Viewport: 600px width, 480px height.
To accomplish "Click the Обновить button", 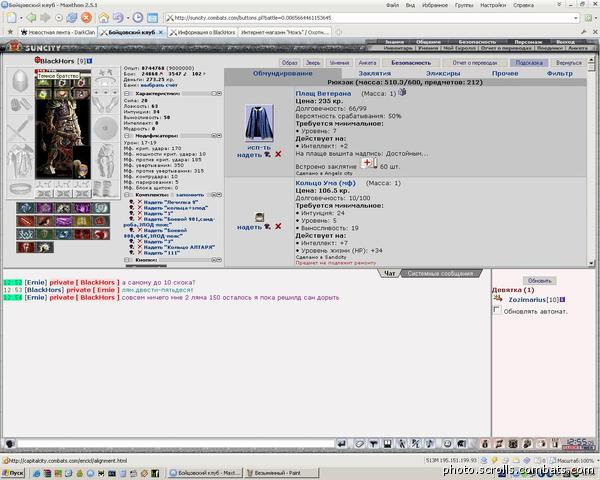I will [540, 281].
